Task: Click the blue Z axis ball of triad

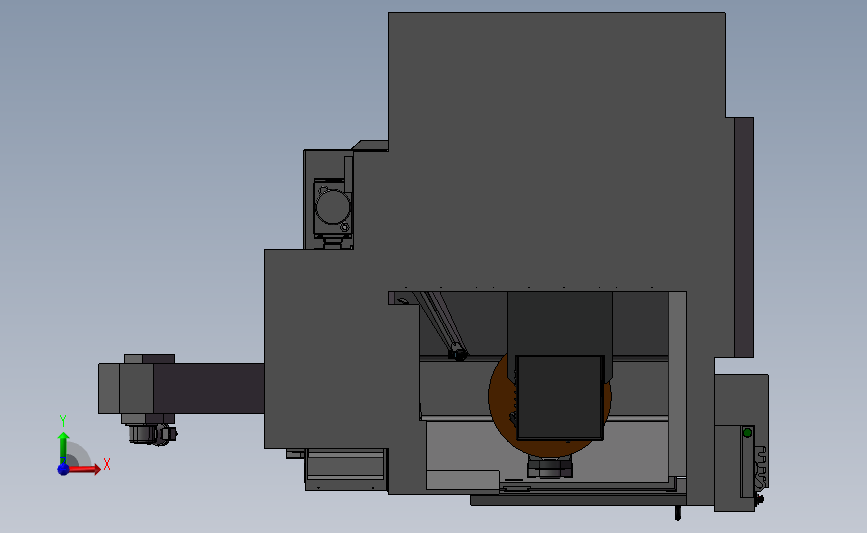Action: (x=63, y=469)
